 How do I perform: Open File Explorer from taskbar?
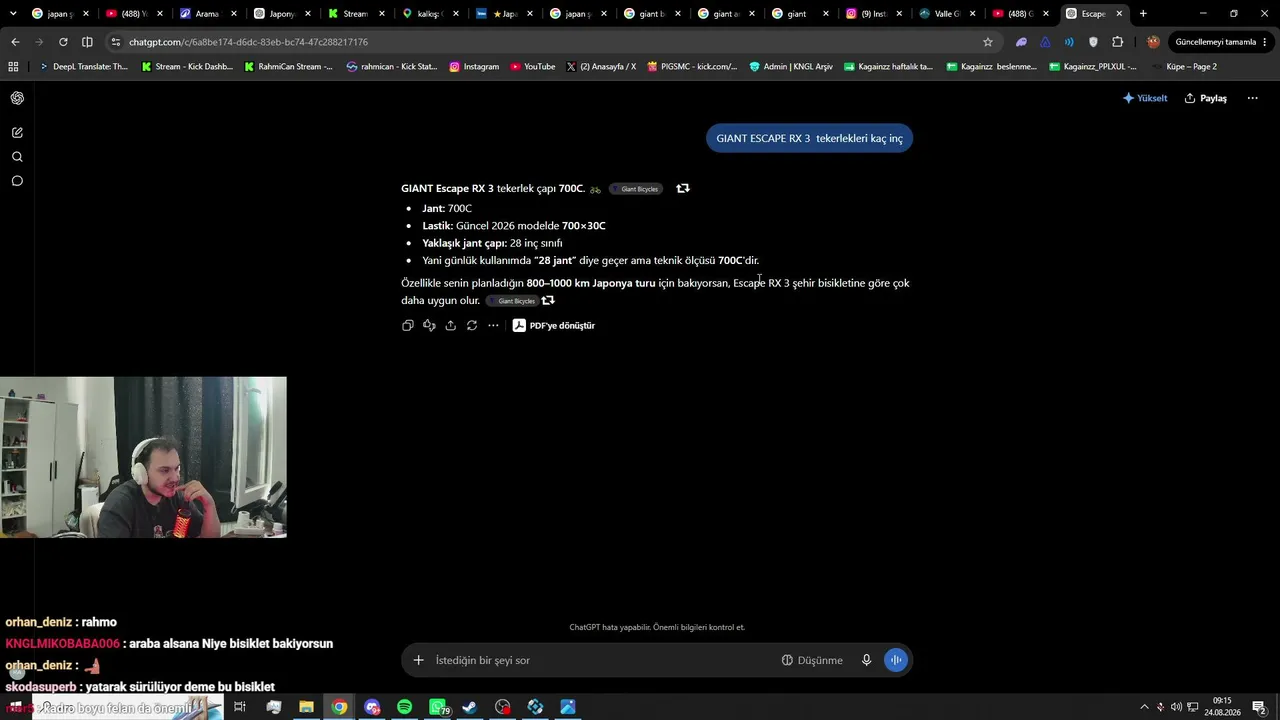point(306,707)
